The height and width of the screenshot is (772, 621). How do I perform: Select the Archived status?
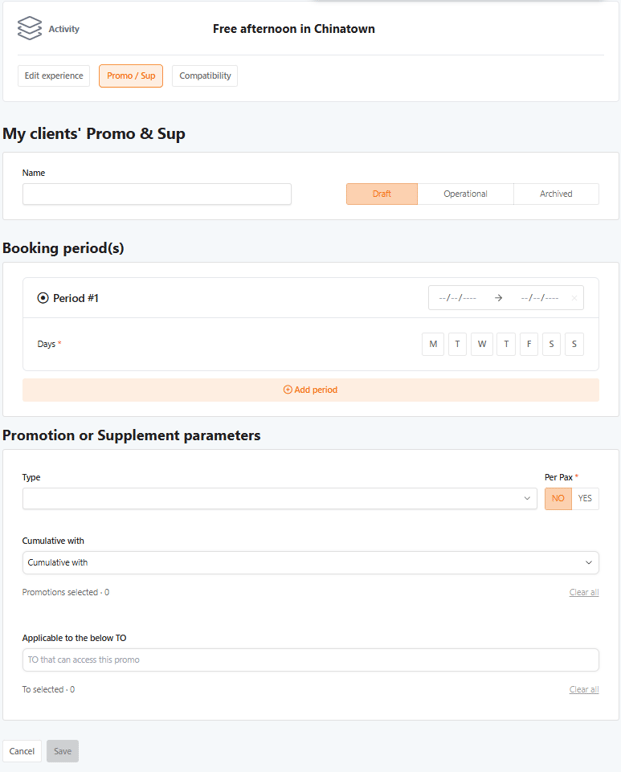(556, 194)
